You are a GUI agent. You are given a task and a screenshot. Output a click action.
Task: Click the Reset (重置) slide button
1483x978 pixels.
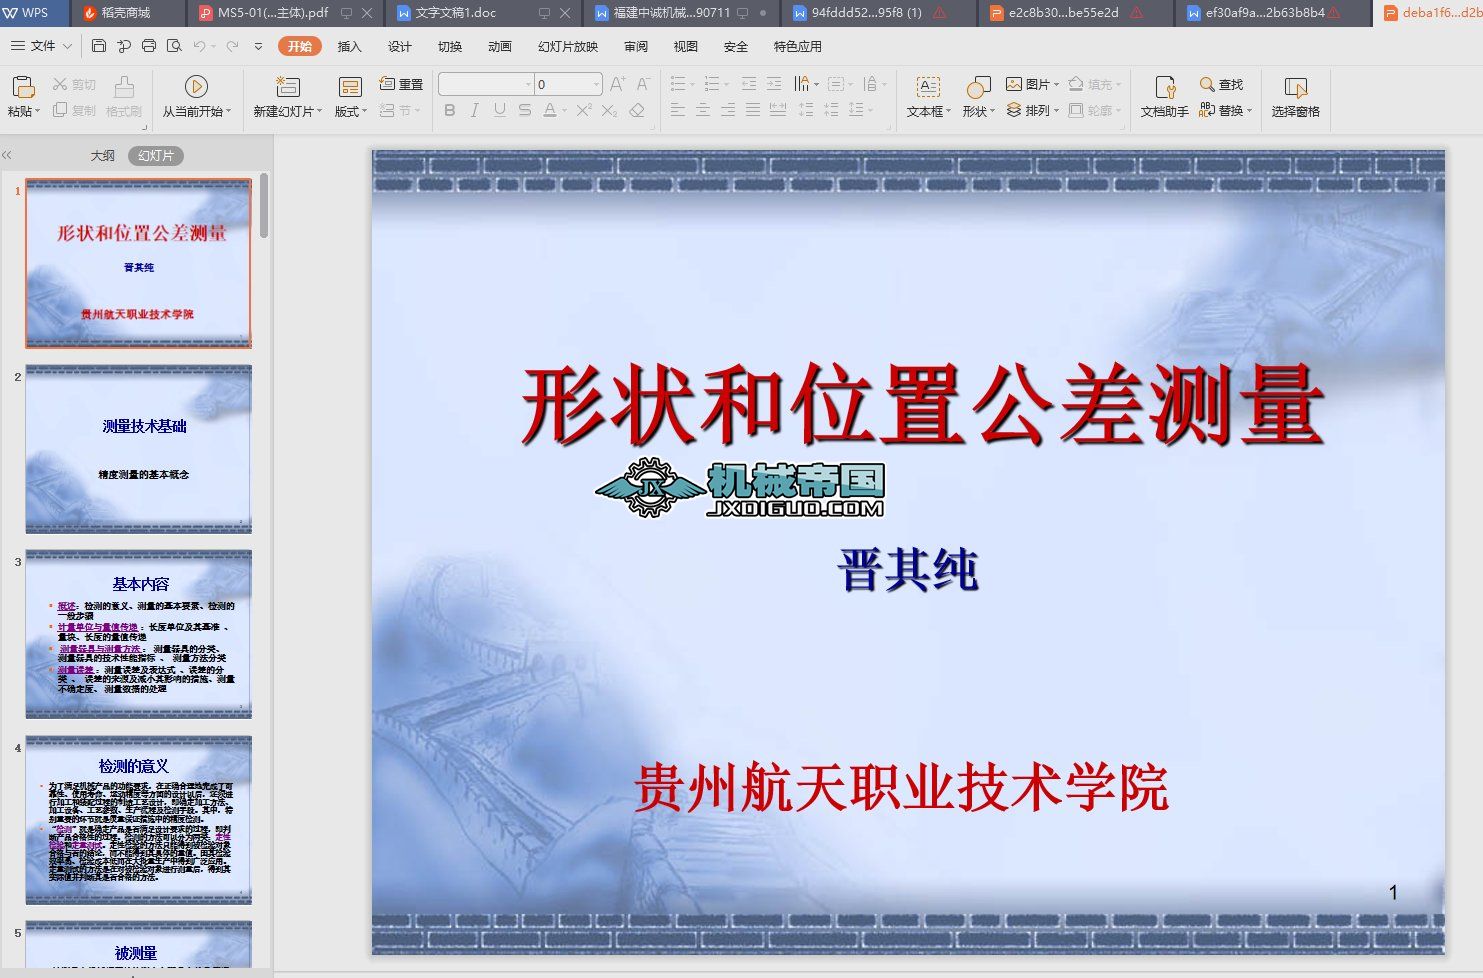pyautogui.click(x=402, y=85)
